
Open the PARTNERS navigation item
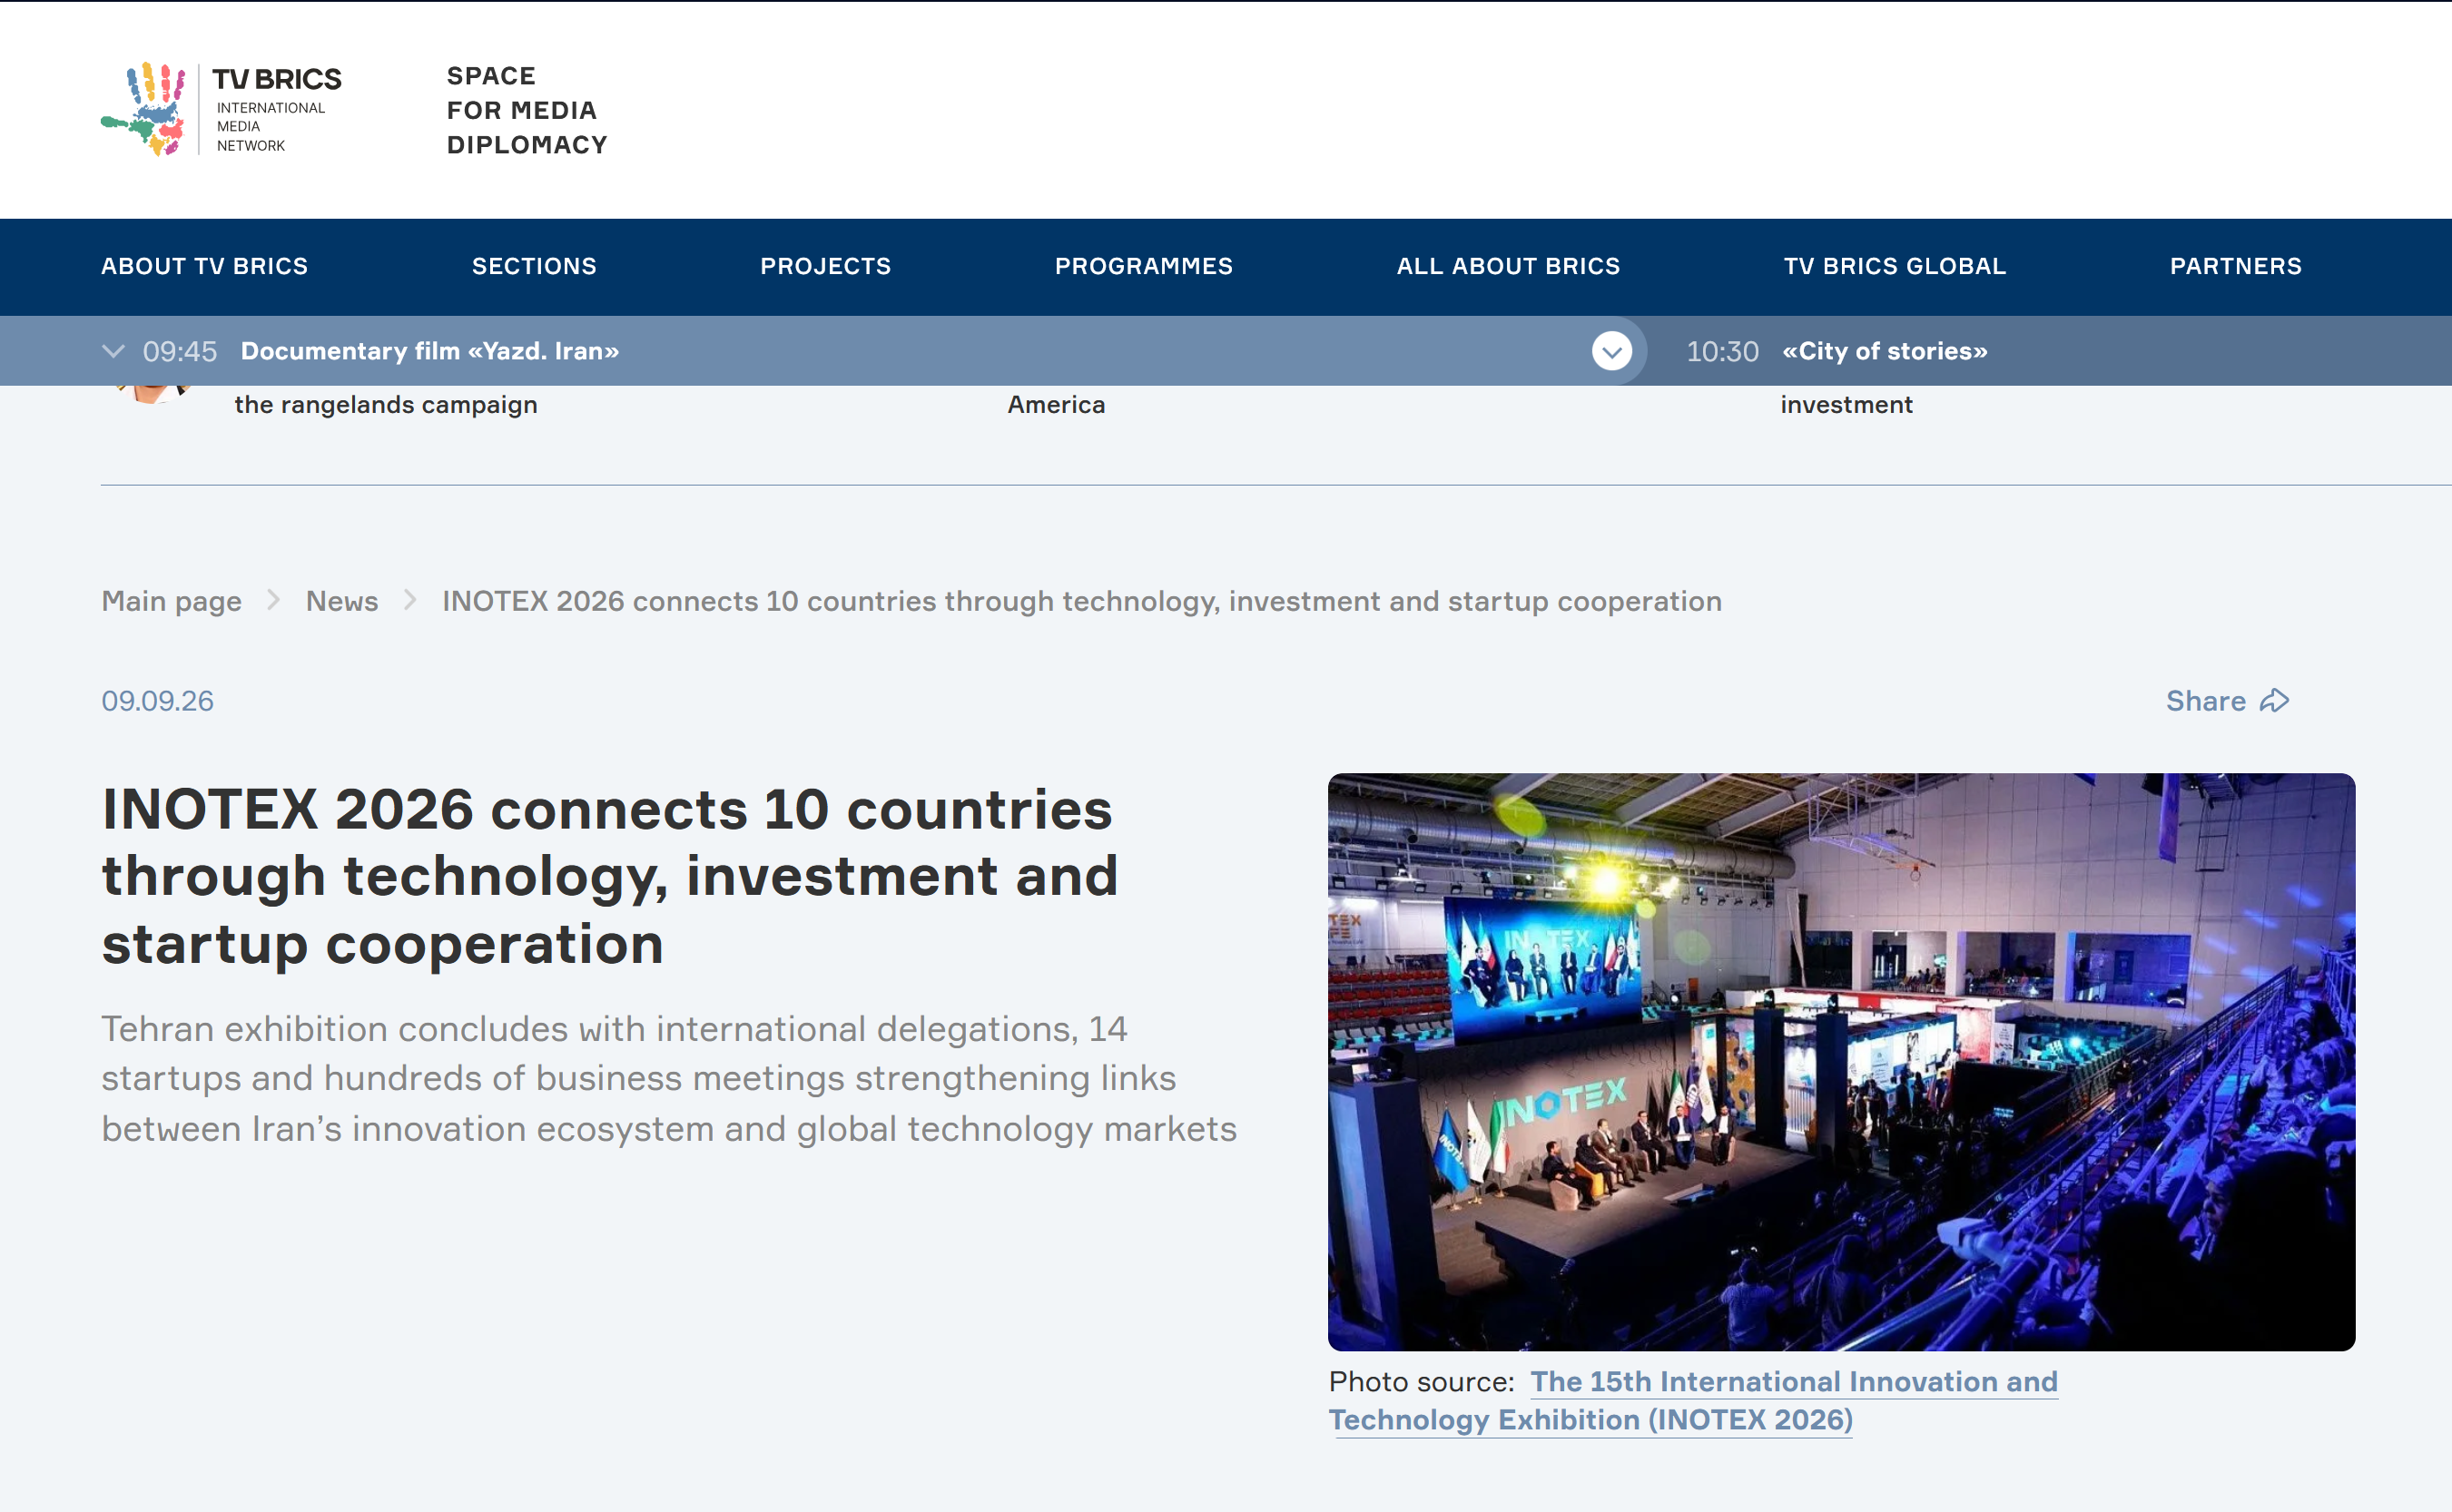click(x=2236, y=266)
